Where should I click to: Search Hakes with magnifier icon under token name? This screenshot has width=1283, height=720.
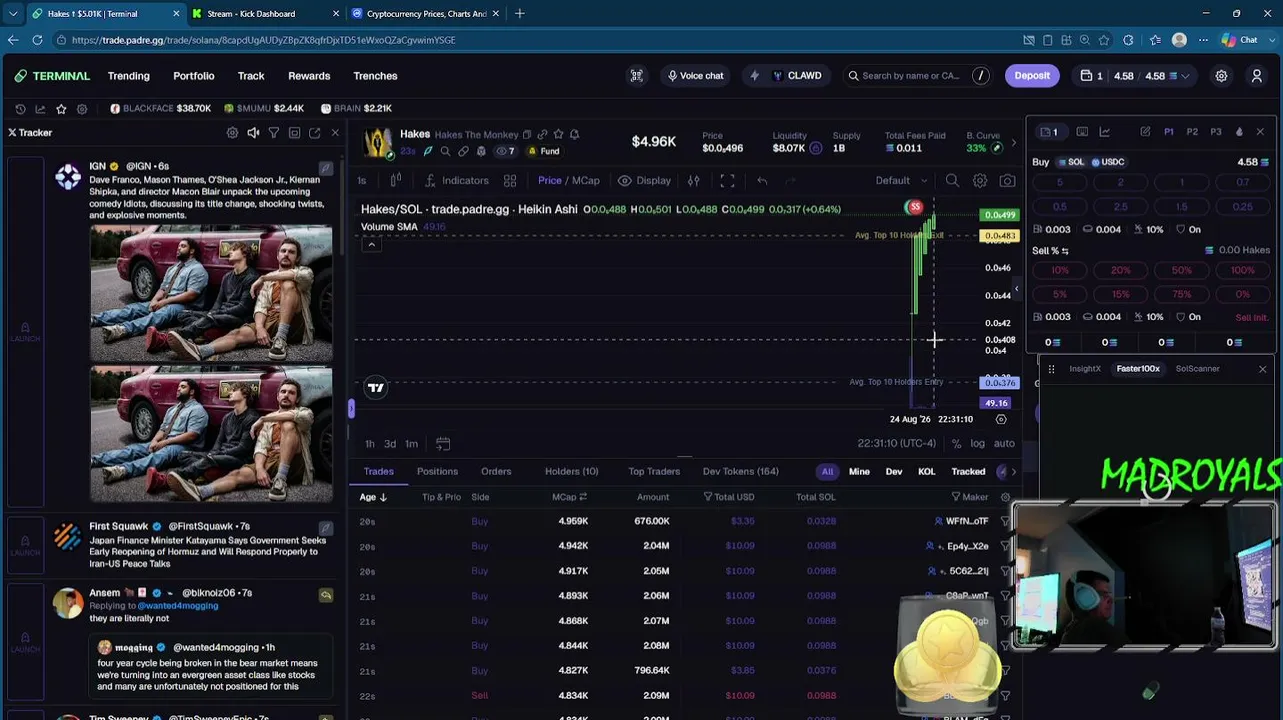pyautogui.click(x=445, y=151)
